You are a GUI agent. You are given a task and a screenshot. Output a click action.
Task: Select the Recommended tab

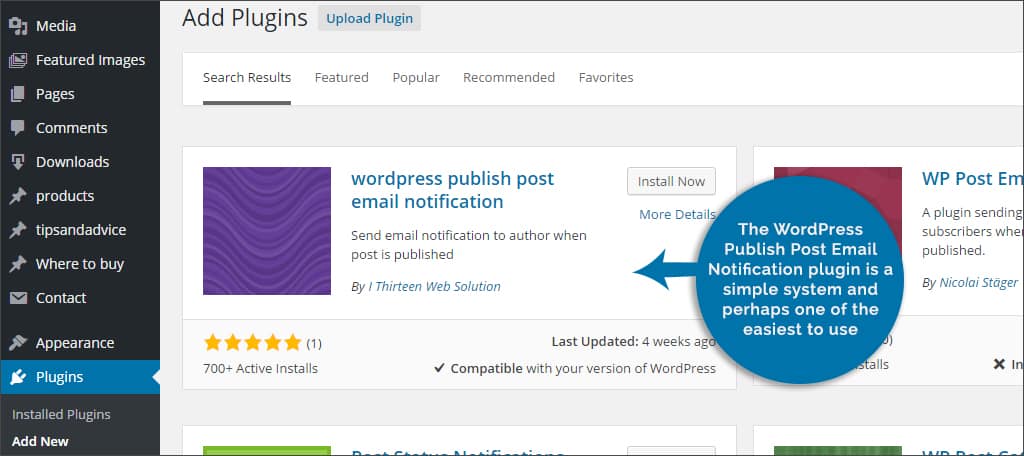(x=508, y=78)
